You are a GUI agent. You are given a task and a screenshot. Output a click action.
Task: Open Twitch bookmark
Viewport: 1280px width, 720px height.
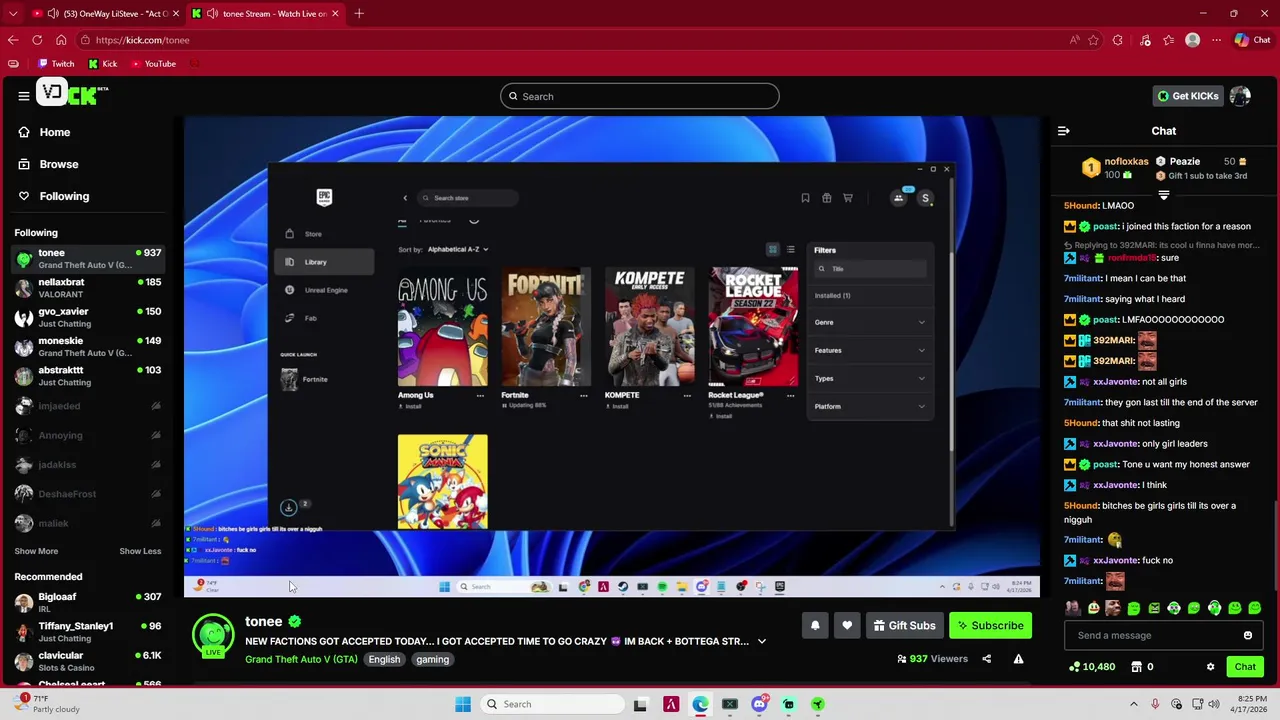pyautogui.click(x=56, y=63)
